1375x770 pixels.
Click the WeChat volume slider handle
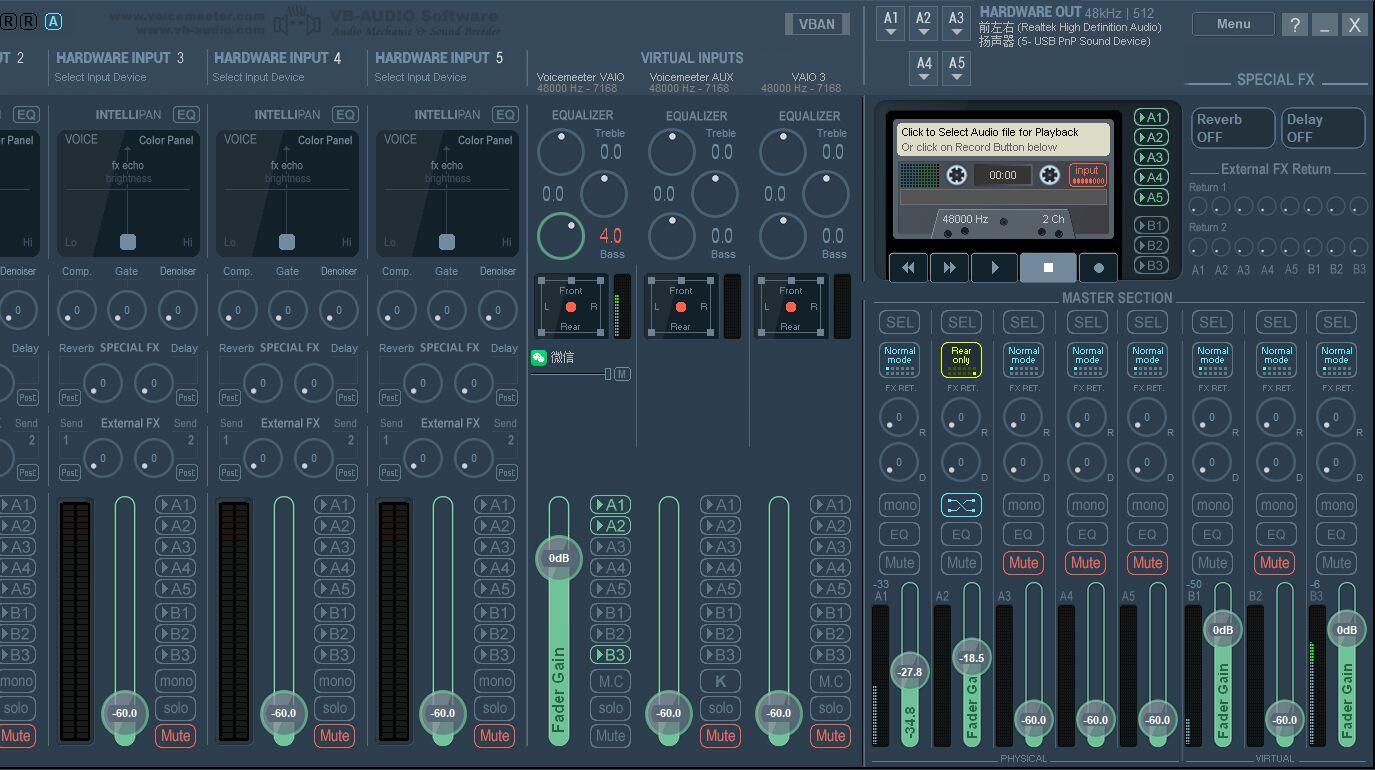[607, 374]
